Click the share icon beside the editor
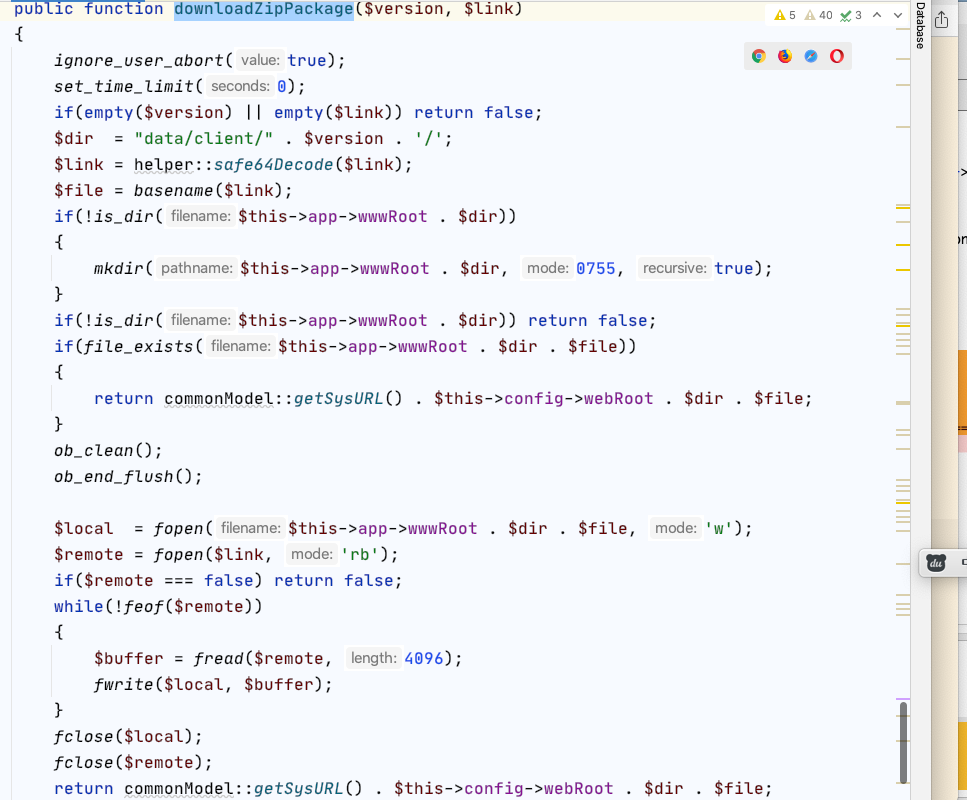Screen dimensions: 967x800 pos(941,19)
